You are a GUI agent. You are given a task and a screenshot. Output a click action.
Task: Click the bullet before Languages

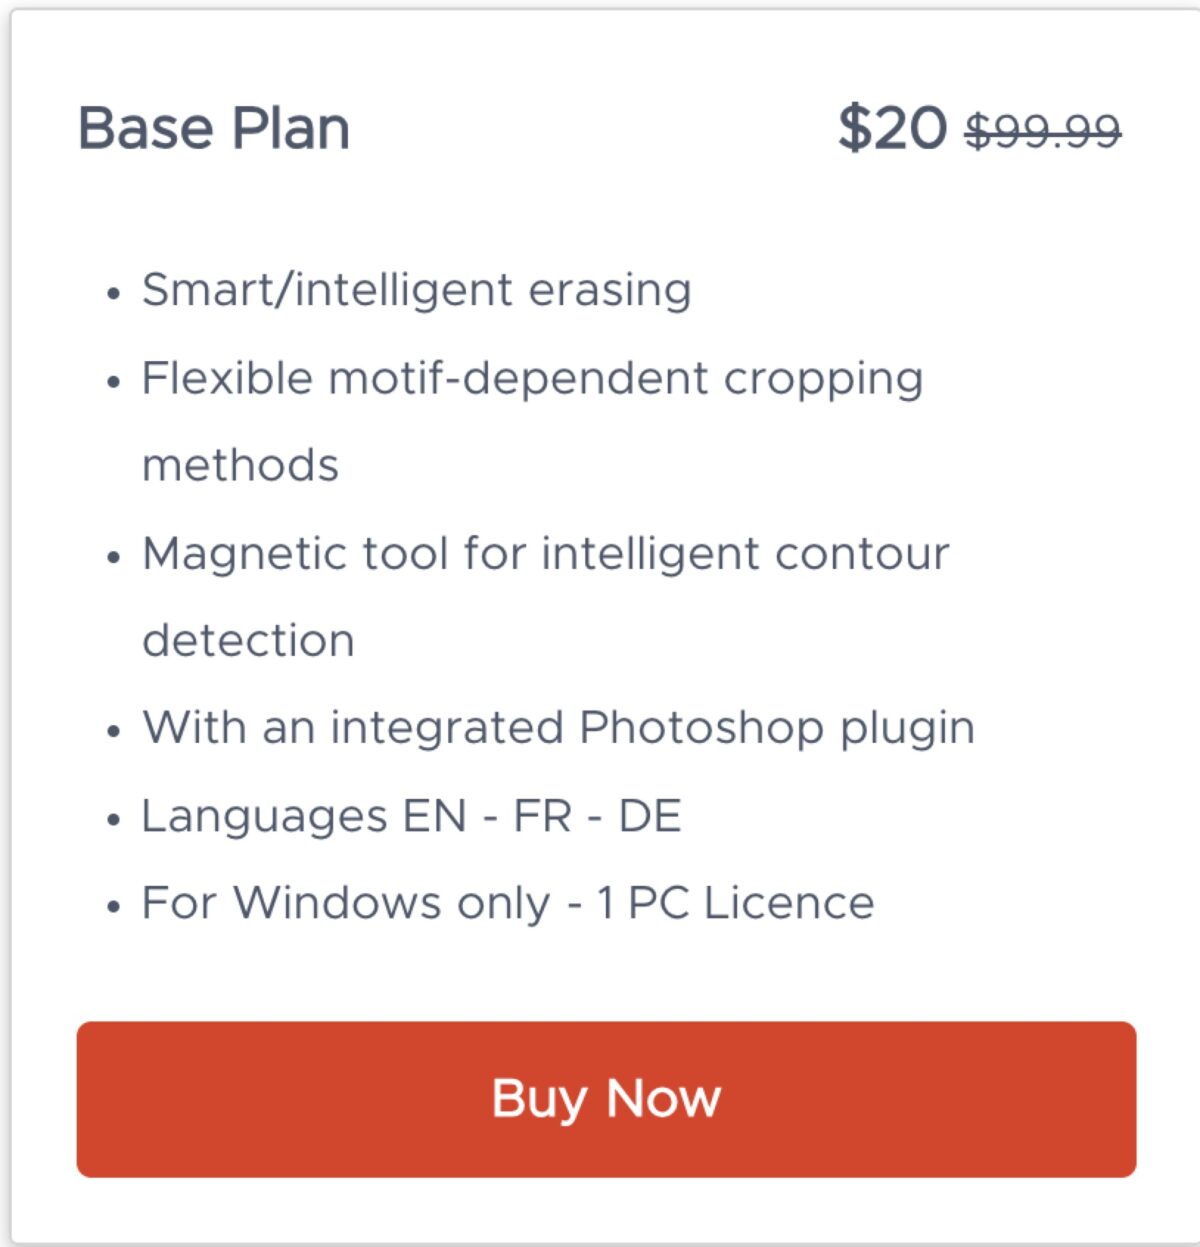(114, 820)
